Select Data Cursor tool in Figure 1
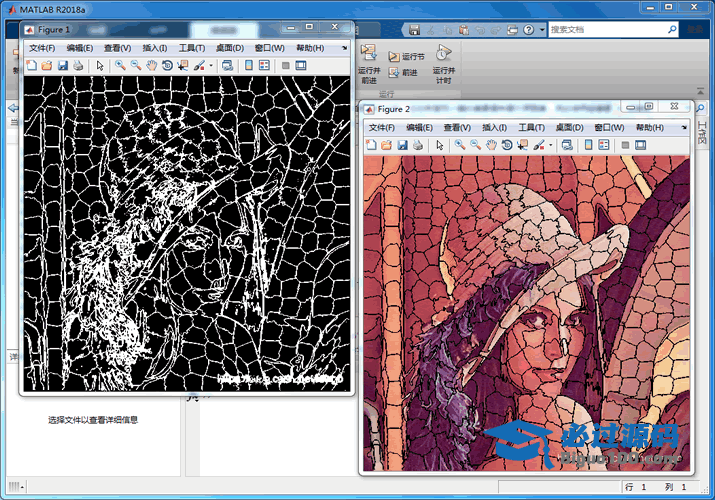The image size is (715, 500). coord(183,66)
